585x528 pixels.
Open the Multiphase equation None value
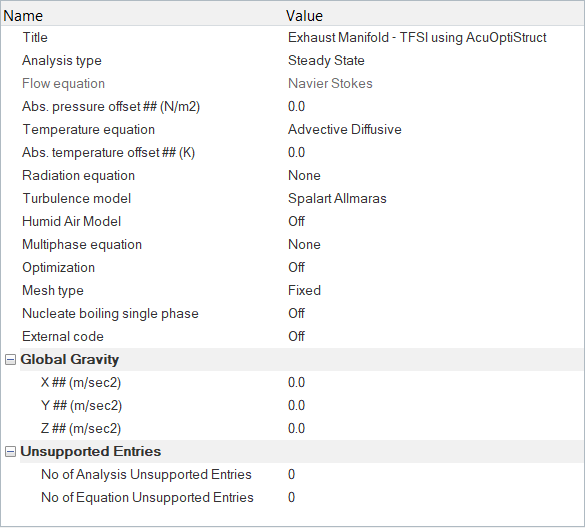[304, 245]
